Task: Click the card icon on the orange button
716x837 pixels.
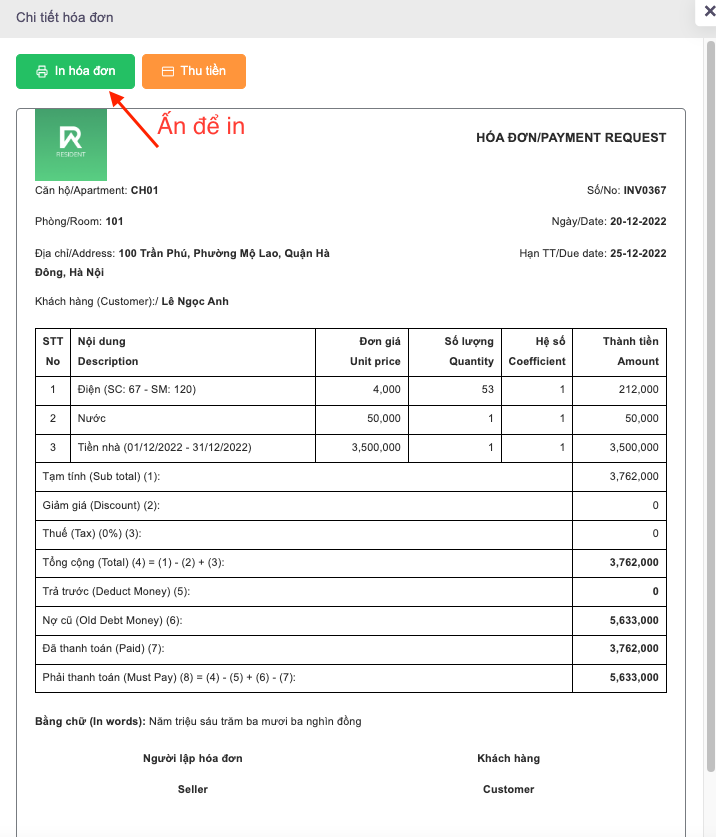Action: [168, 72]
